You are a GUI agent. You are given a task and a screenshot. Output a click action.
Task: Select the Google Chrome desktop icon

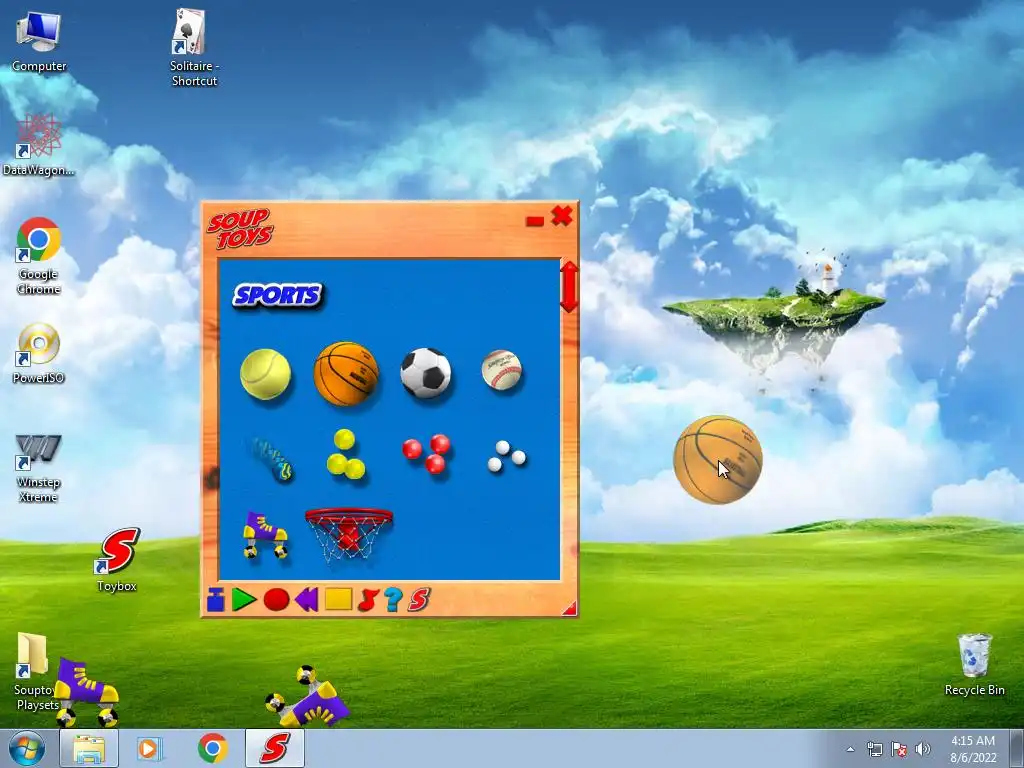click(39, 256)
